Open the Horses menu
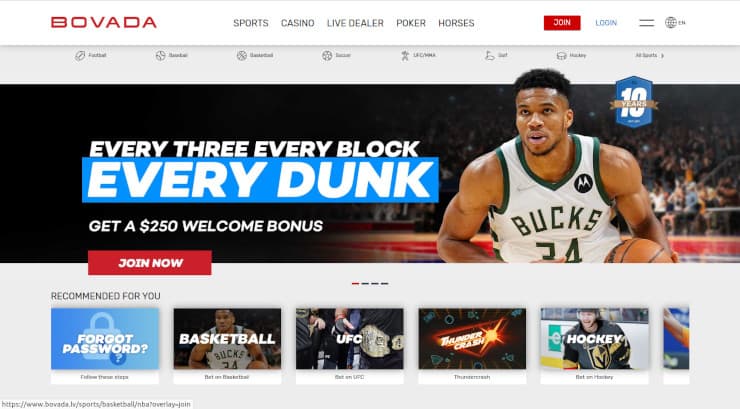 (456, 23)
